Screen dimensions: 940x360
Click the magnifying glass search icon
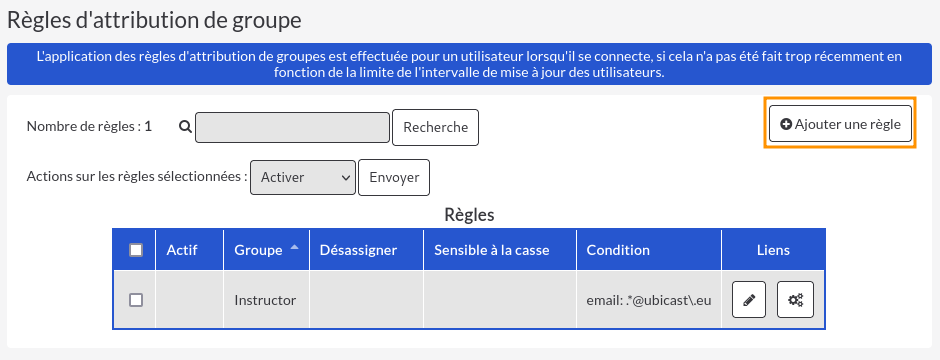coord(185,127)
